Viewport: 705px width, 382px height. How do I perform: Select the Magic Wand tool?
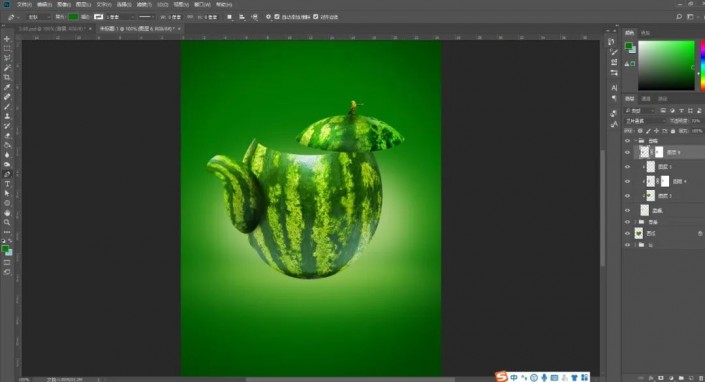(x=7, y=68)
